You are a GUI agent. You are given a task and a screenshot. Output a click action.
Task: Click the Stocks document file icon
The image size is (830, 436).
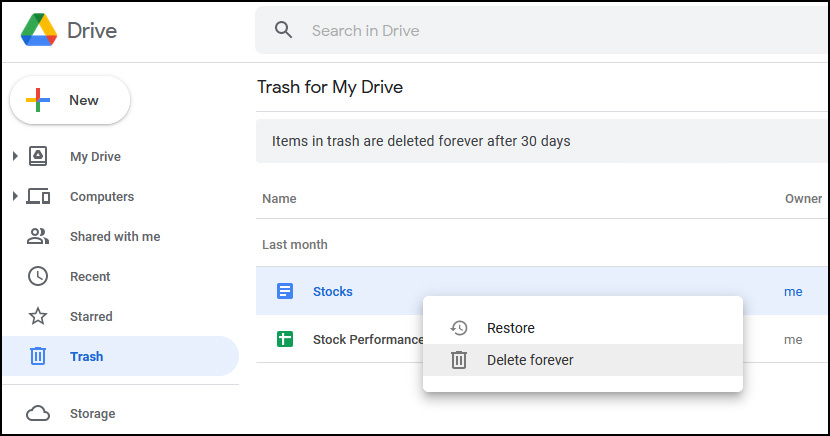pos(285,291)
